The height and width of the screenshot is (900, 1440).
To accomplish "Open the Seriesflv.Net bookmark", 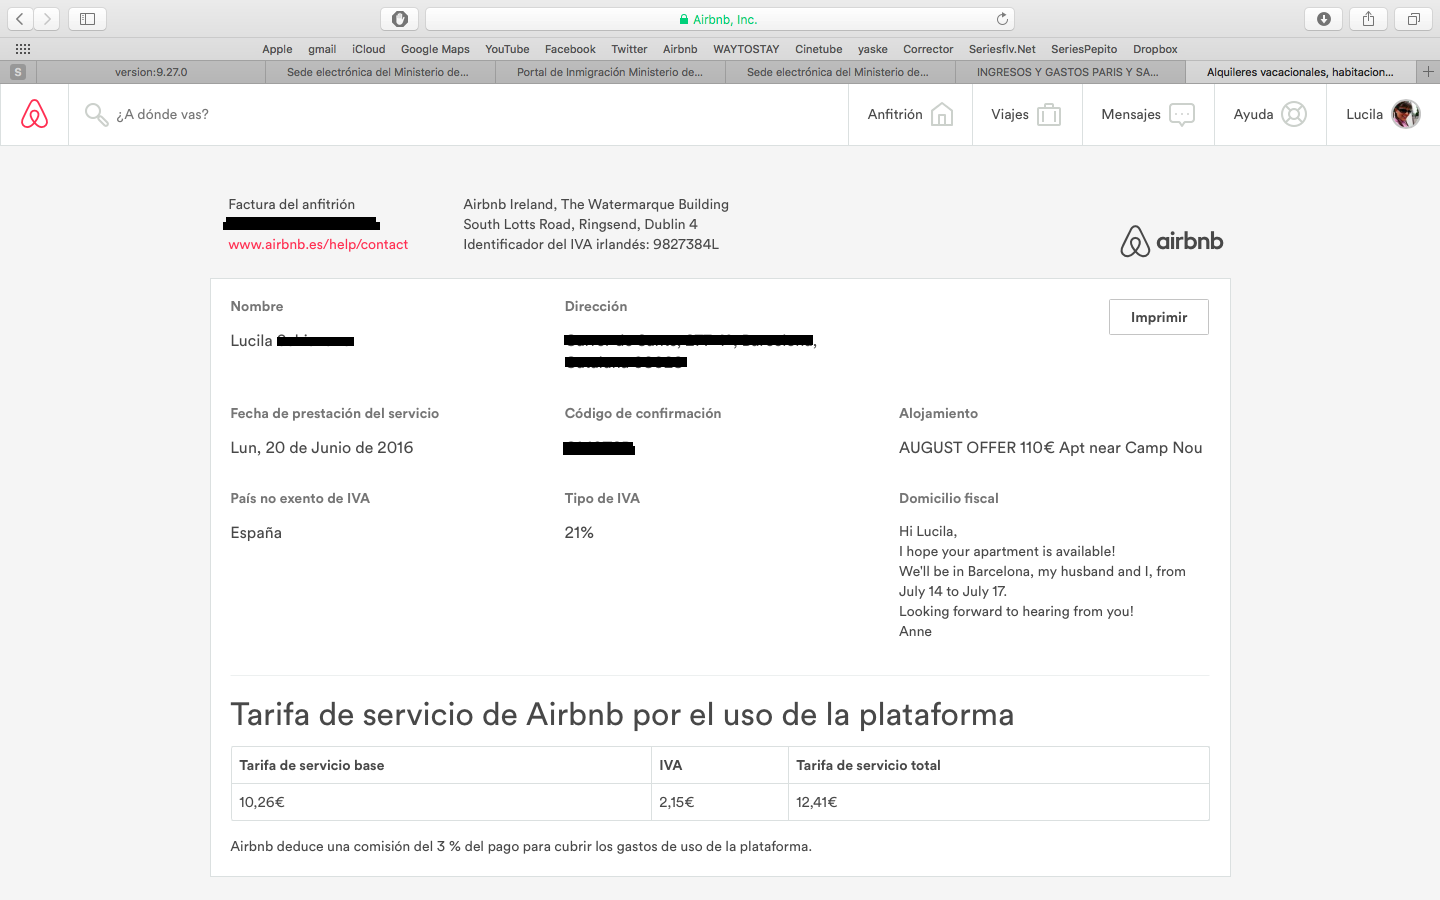I will 1002,49.
